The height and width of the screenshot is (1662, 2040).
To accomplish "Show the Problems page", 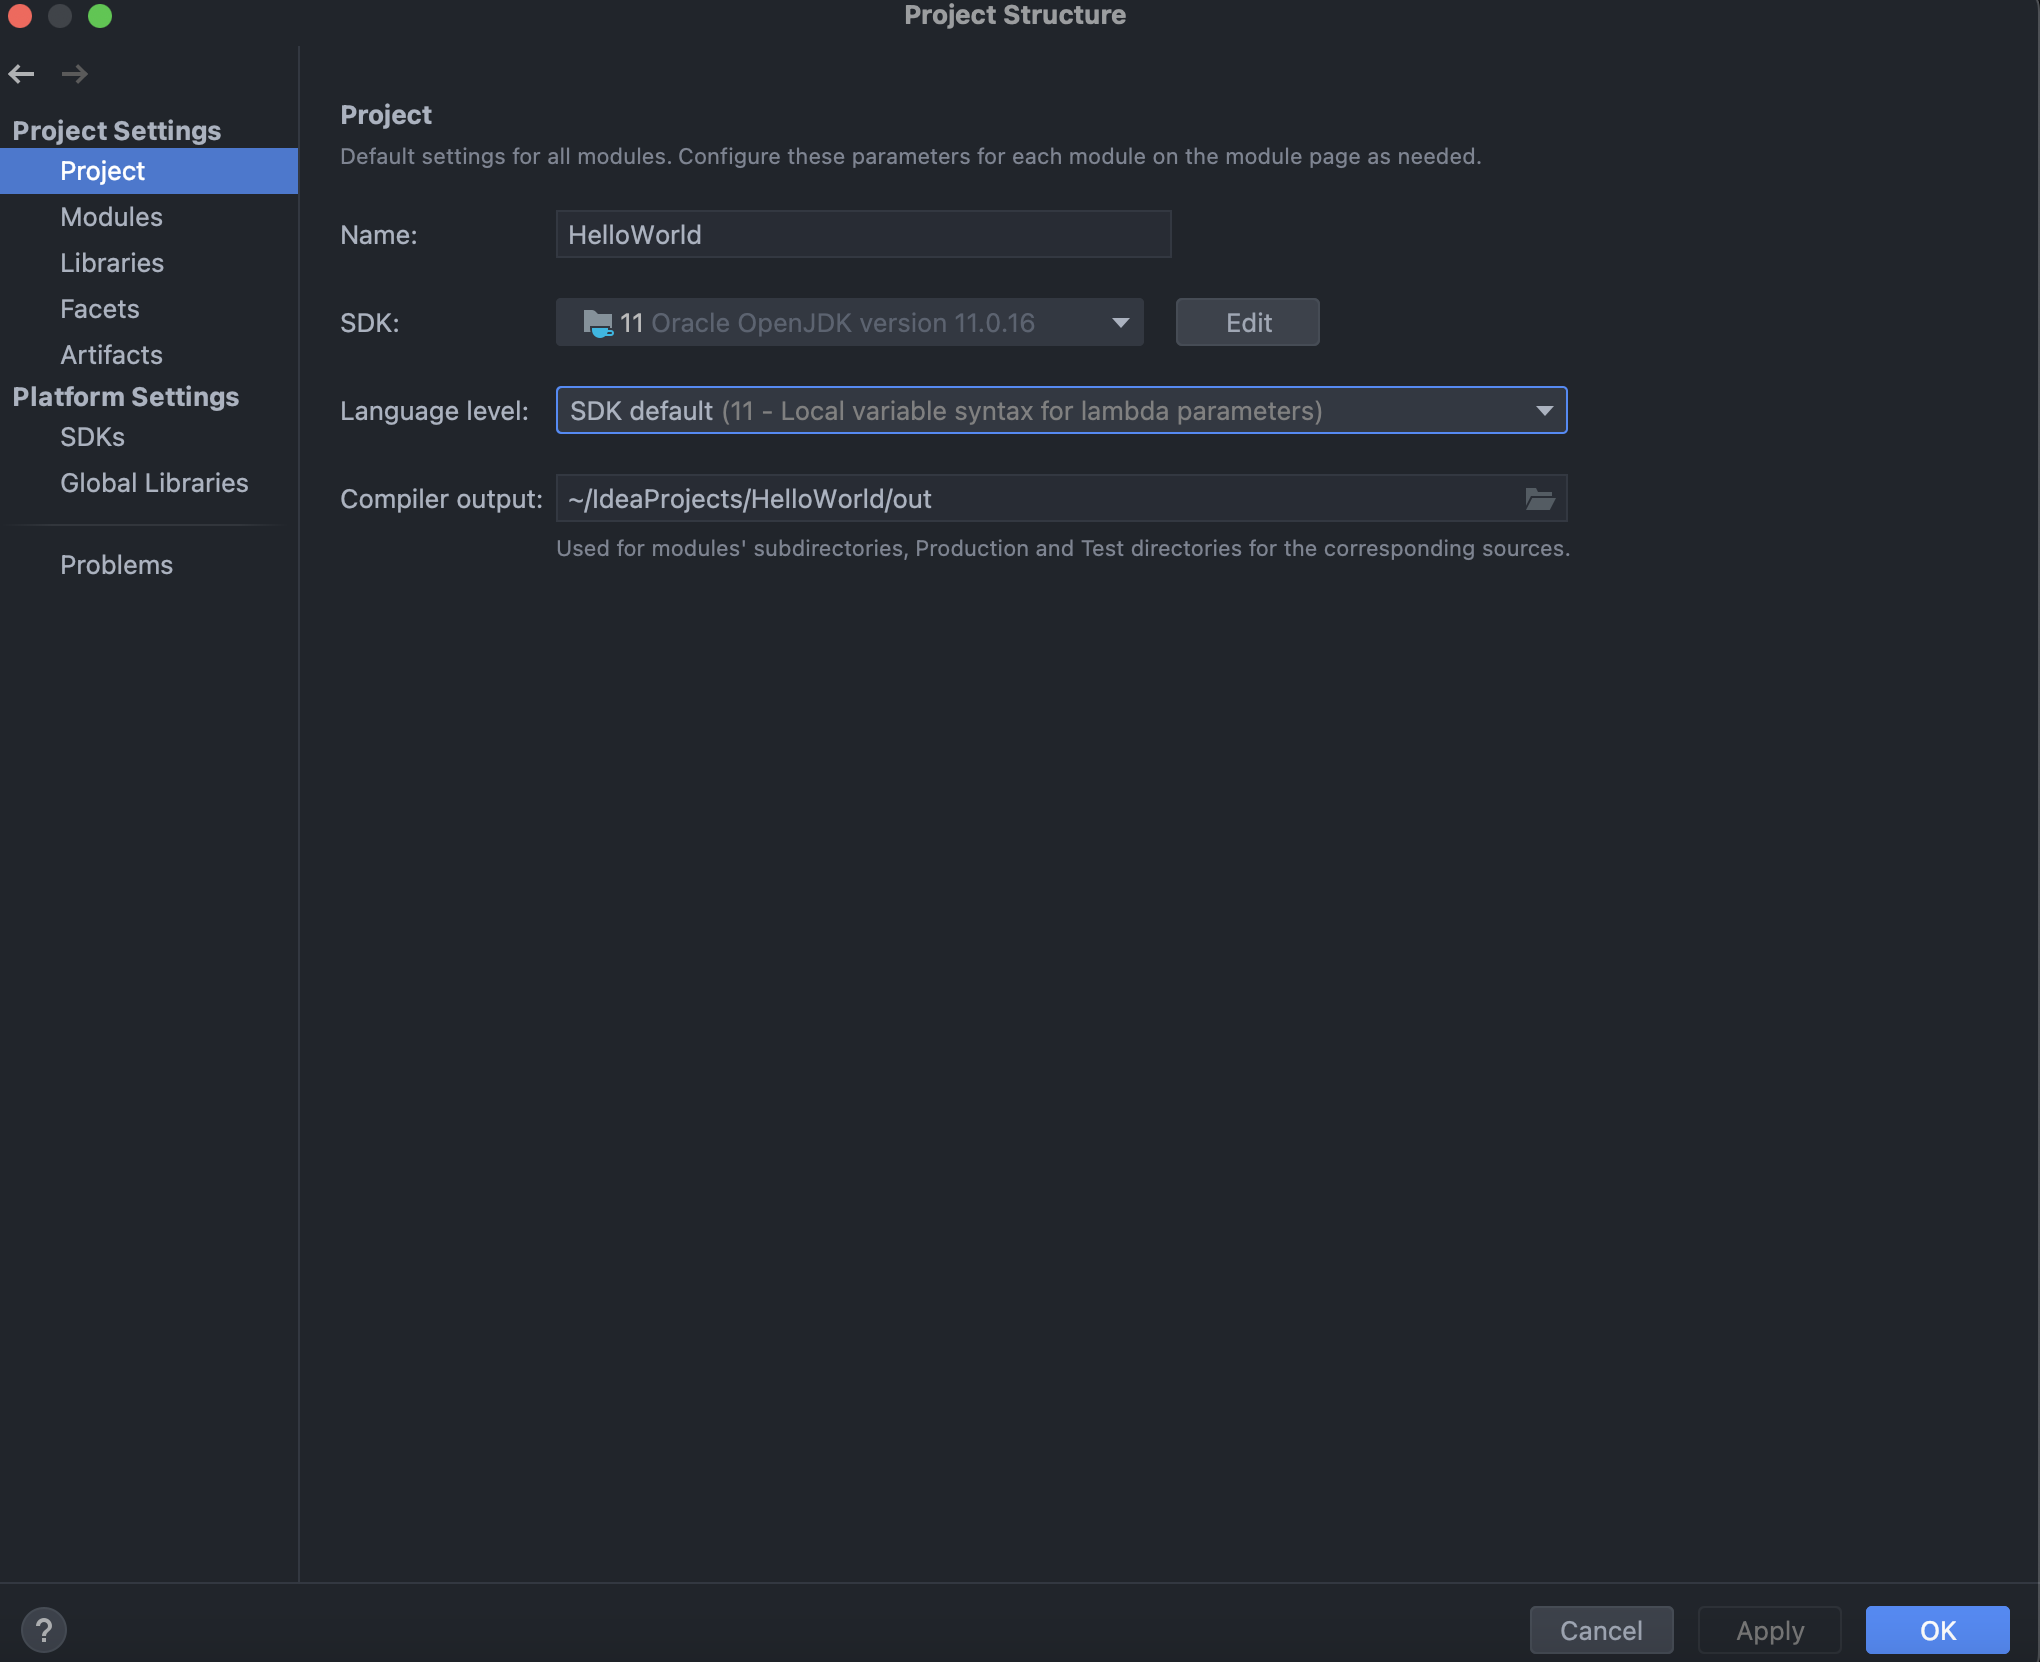I will pyautogui.click(x=149, y=565).
